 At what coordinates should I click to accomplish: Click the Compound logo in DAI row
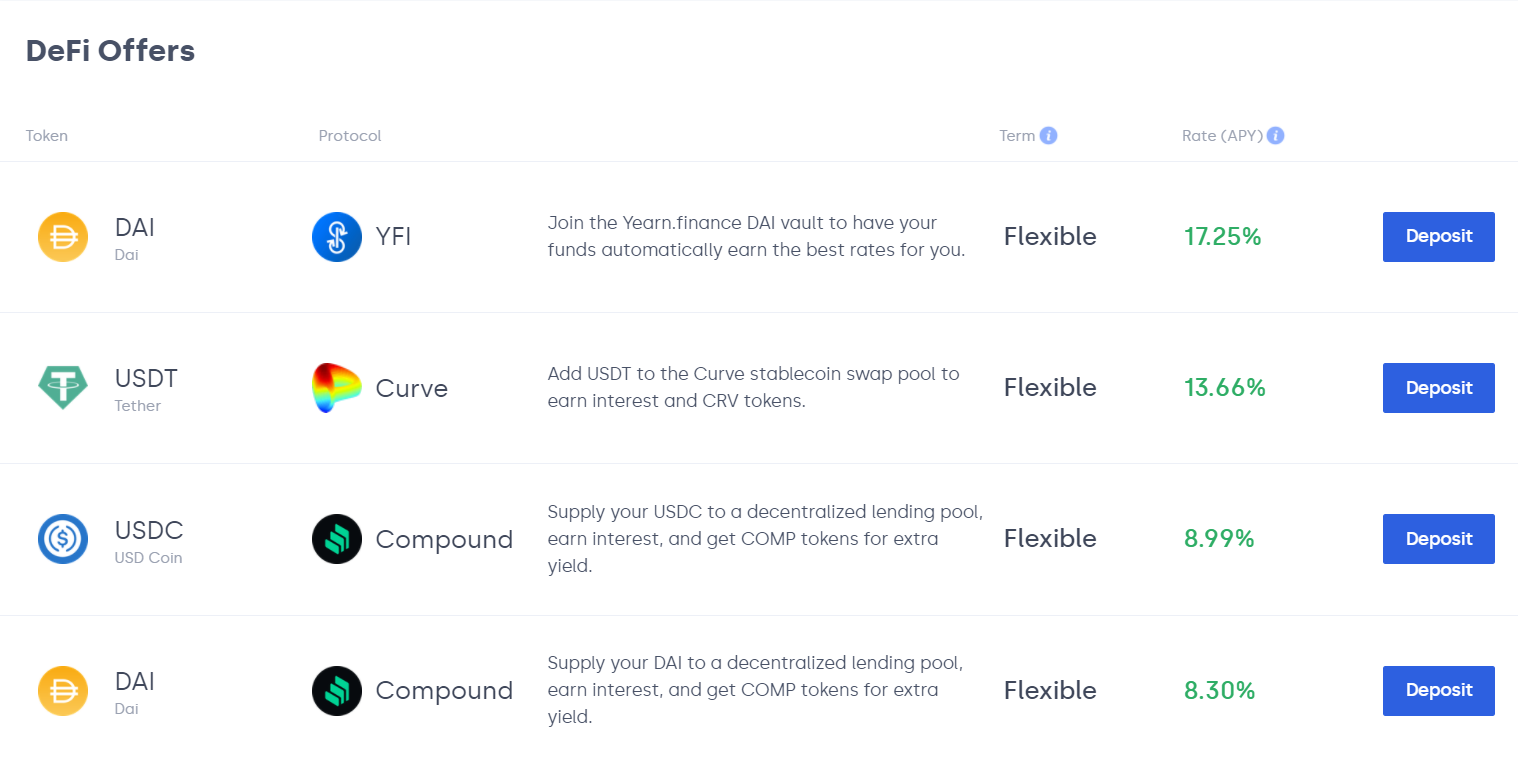337,691
